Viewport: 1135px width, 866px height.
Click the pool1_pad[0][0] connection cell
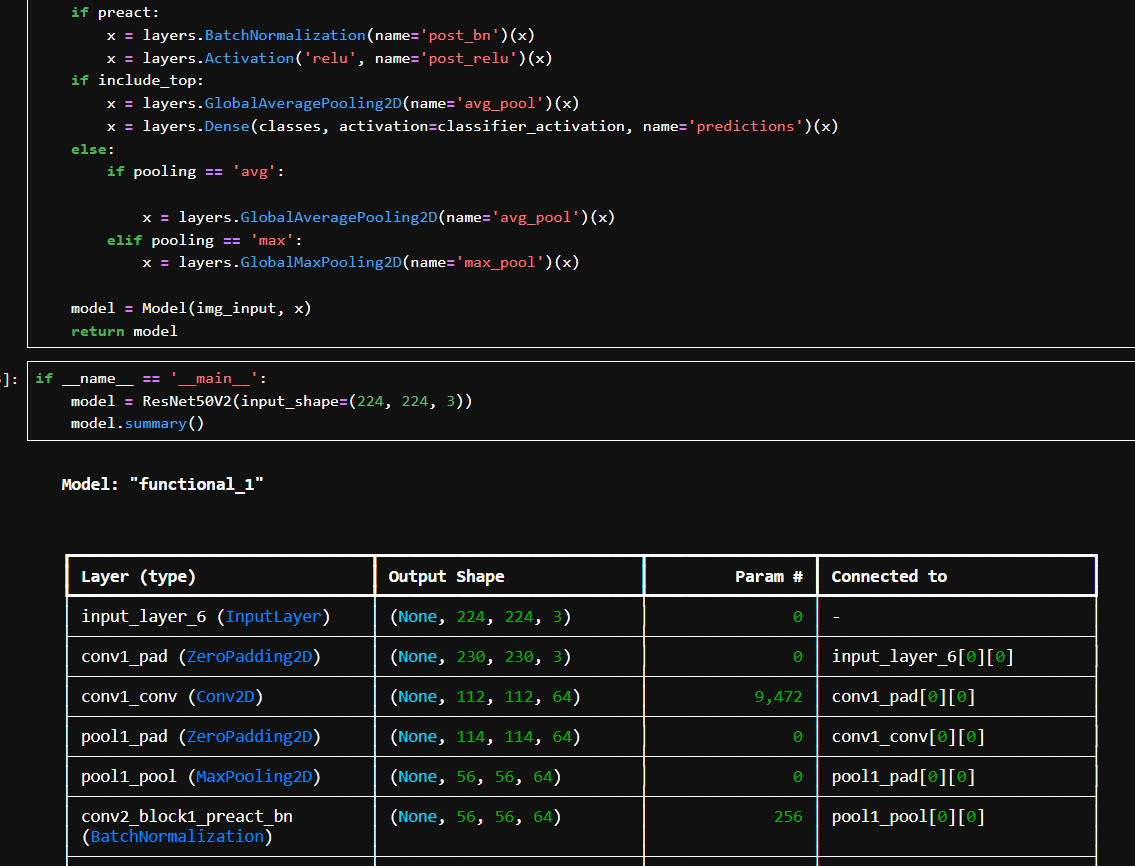(957, 777)
